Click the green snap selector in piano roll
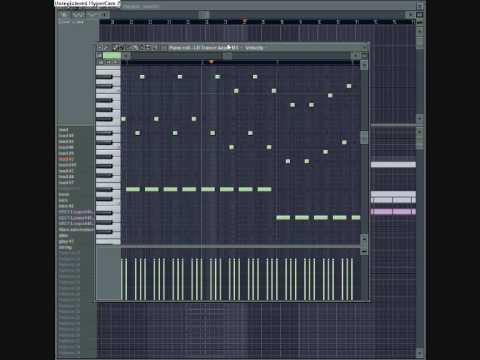Screen dimensions: 480x360 point(112,56)
